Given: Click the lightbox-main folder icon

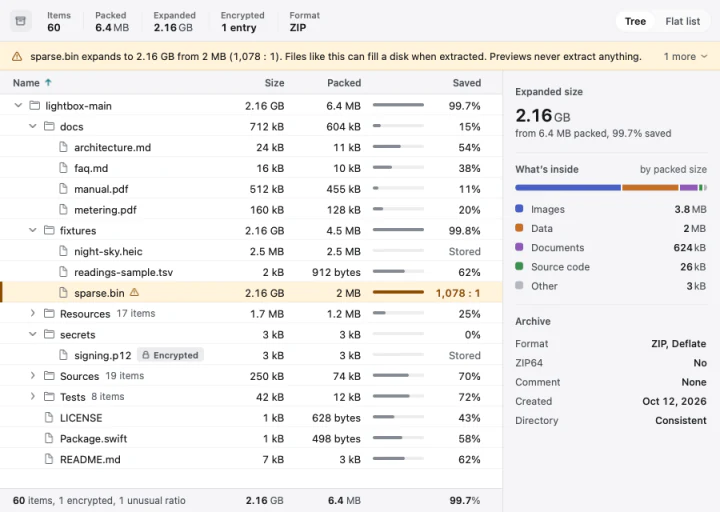Looking at the screenshot, I should tap(34, 106).
